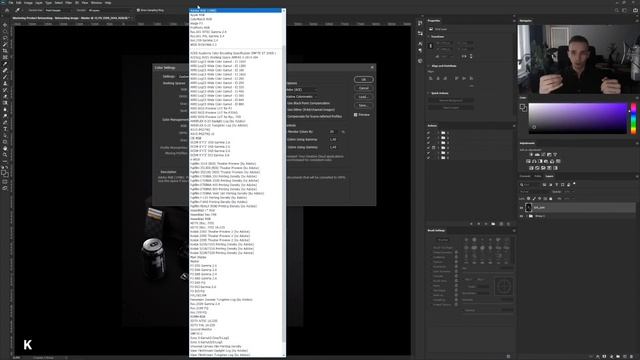Open the File menu
This screenshot has width=640, height=360.
[11, 2]
